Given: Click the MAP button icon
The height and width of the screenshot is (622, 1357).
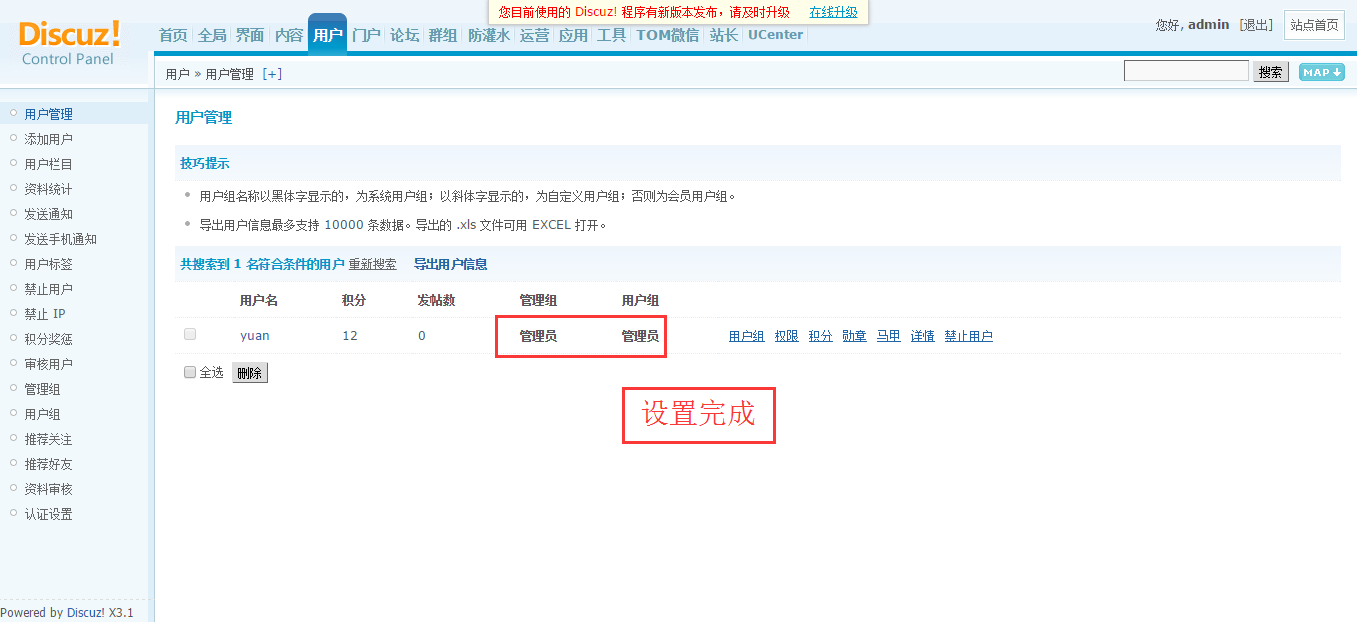Looking at the screenshot, I should [x=1321, y=72].
